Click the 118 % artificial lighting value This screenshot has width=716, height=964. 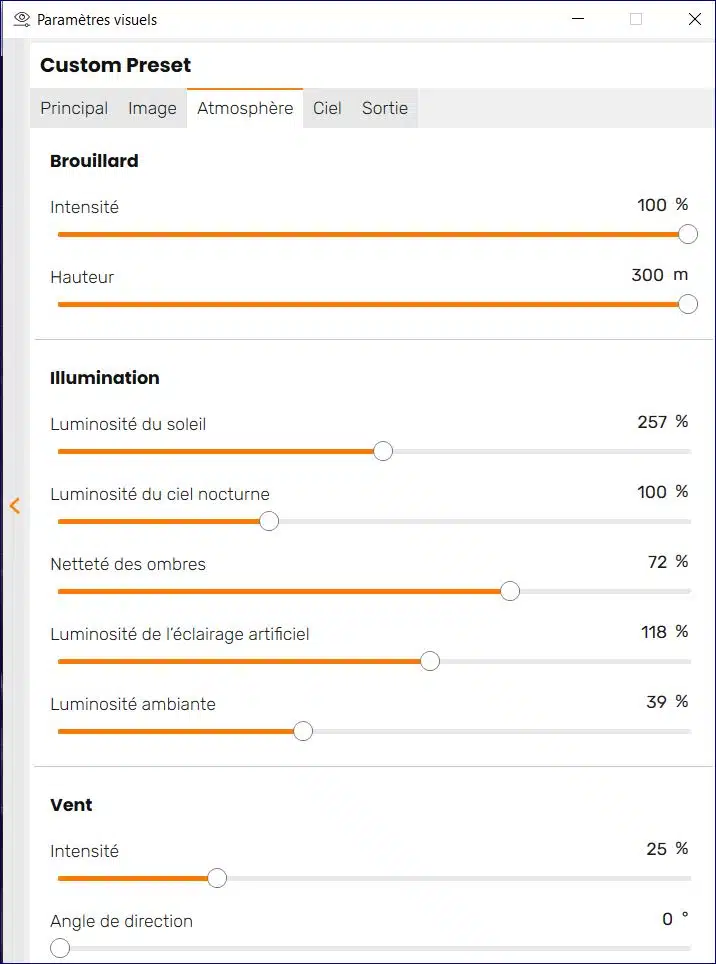click(x=664, y=632)
